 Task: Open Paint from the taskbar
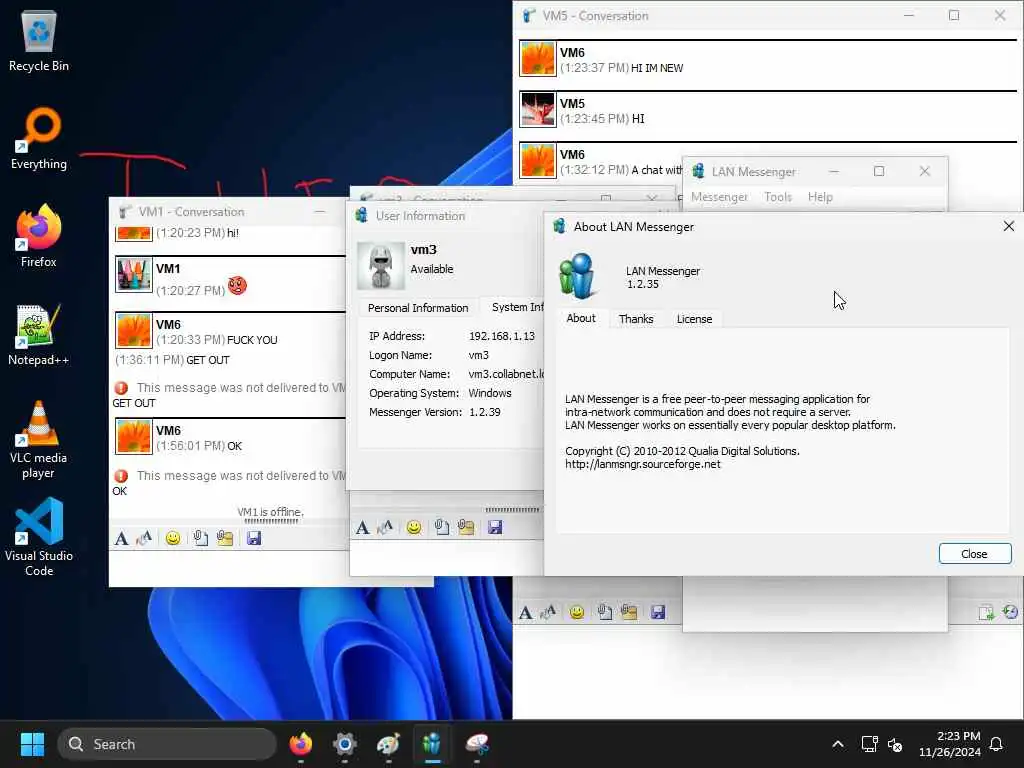pyautogui.click(x=388, y=744)
